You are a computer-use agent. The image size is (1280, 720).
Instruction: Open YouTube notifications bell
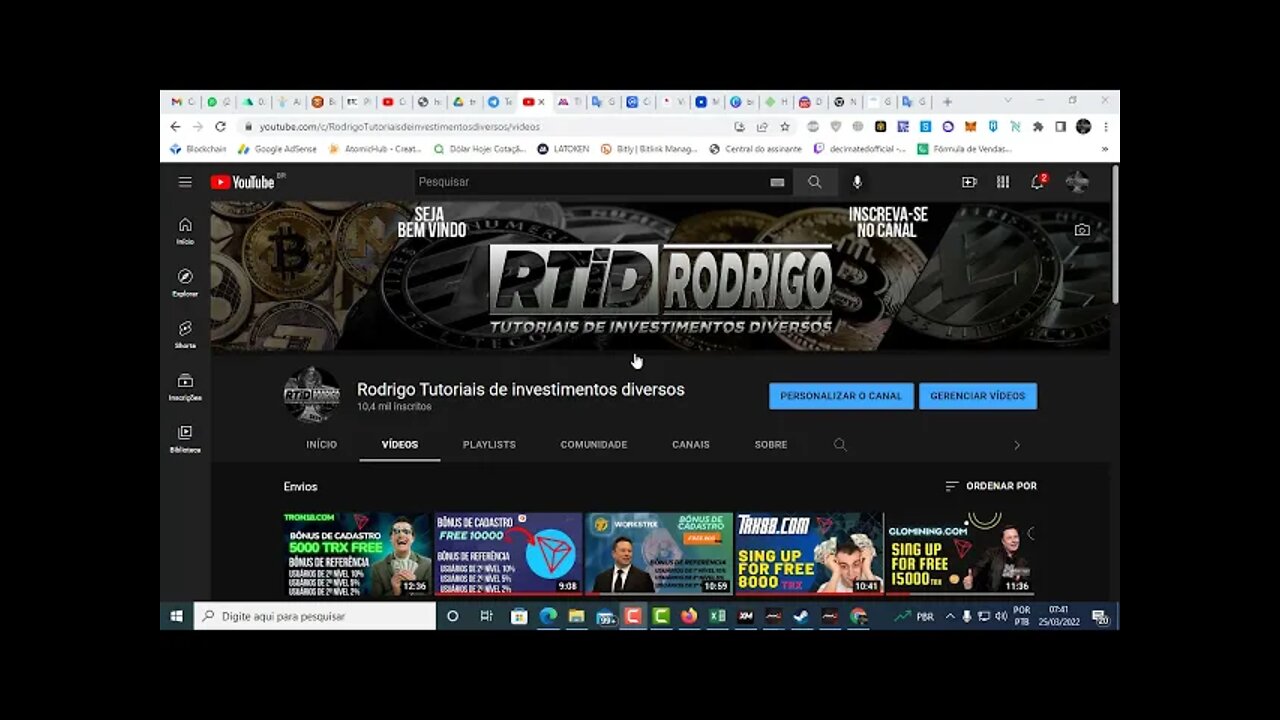pos(1038,182)
